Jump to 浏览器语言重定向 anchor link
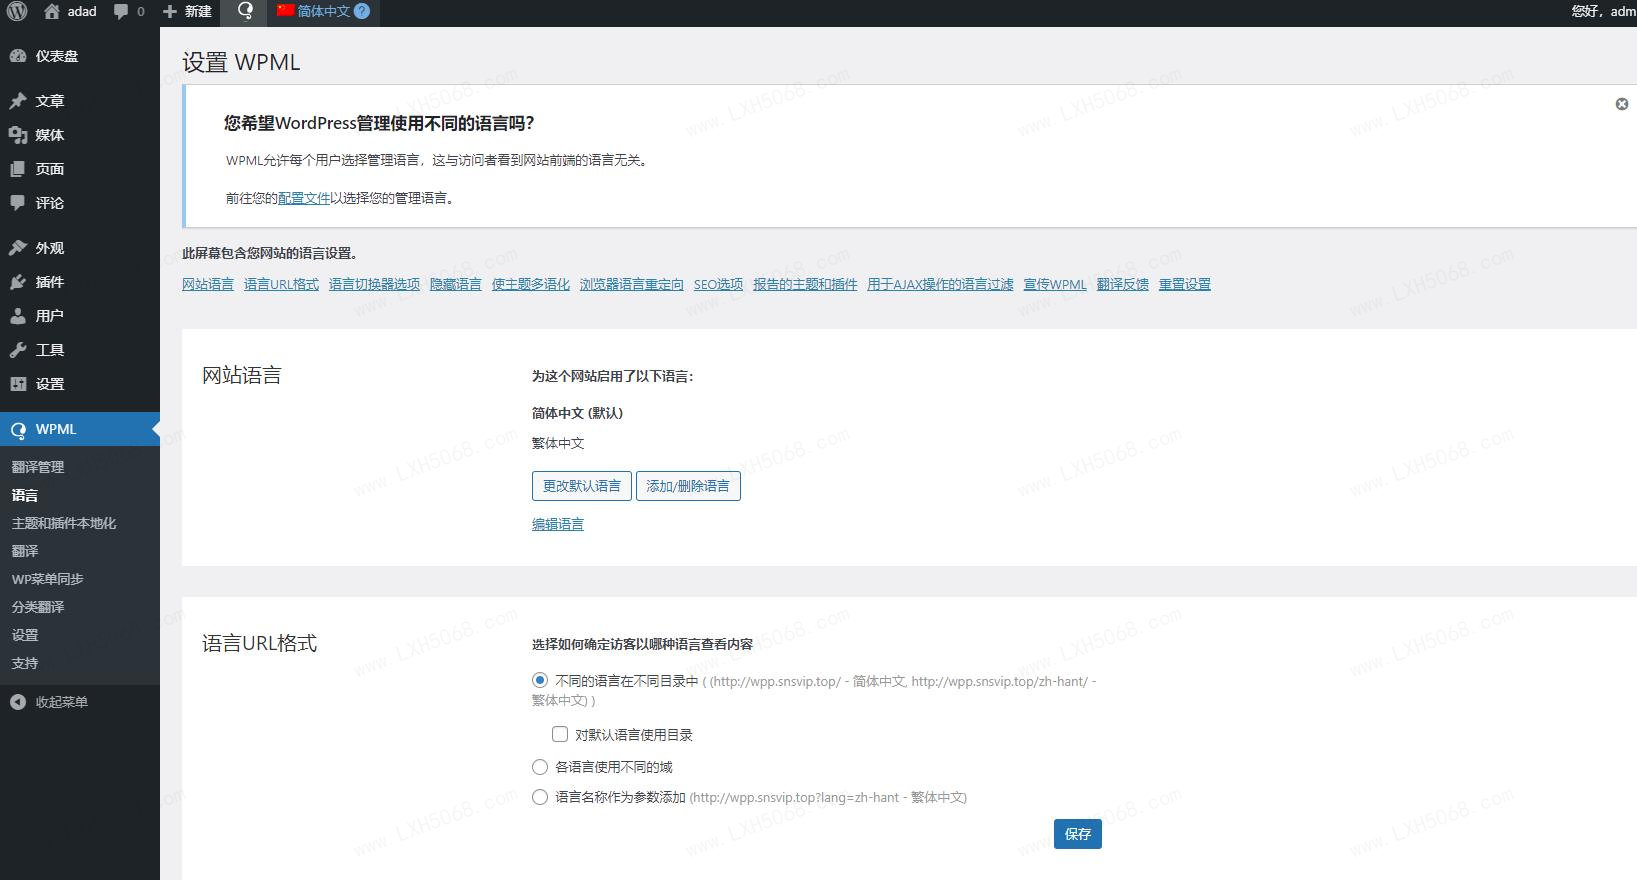The height and width of the screenshot is (880, 1637). pyautogui.click(x=632, y=284)
